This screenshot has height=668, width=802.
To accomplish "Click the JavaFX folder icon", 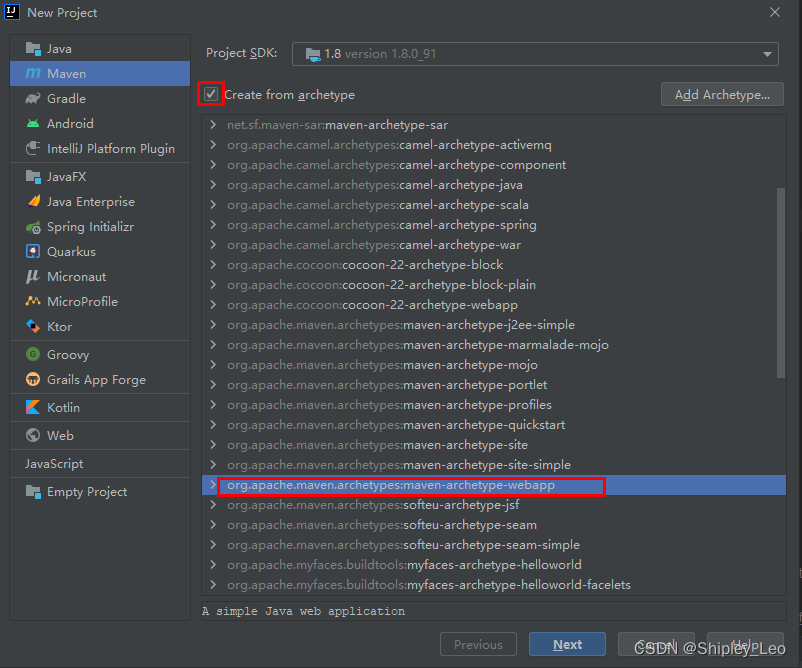I will coord(33,177).
